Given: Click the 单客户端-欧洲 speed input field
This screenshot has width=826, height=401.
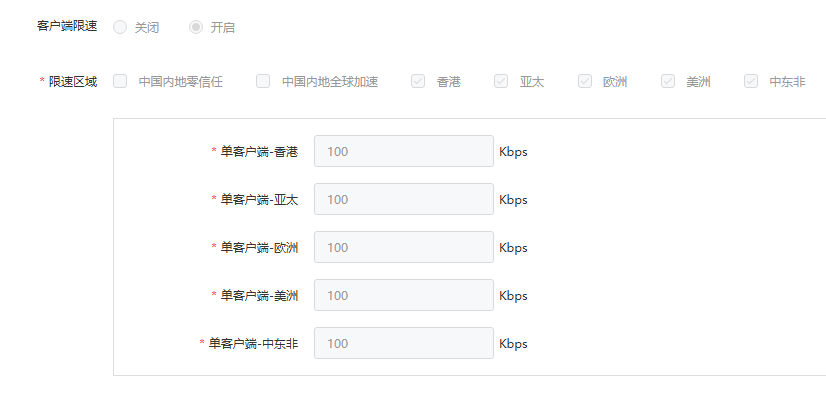Looking at the screenshot, I should tap(404, 247).
